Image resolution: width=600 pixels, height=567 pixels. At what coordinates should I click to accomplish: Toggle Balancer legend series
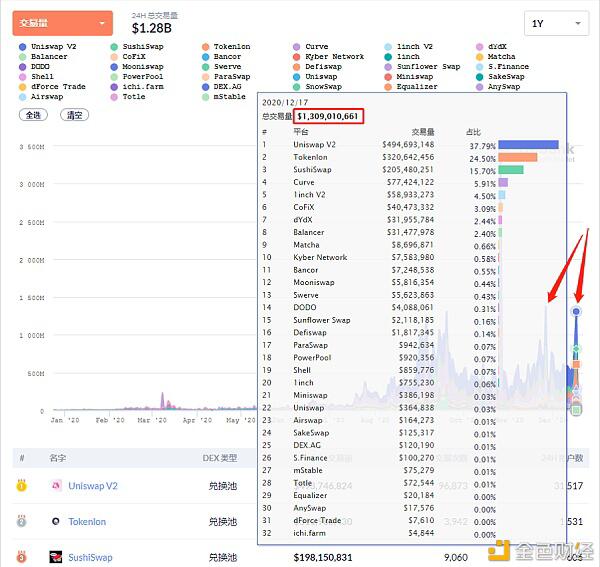coord(43,57)
